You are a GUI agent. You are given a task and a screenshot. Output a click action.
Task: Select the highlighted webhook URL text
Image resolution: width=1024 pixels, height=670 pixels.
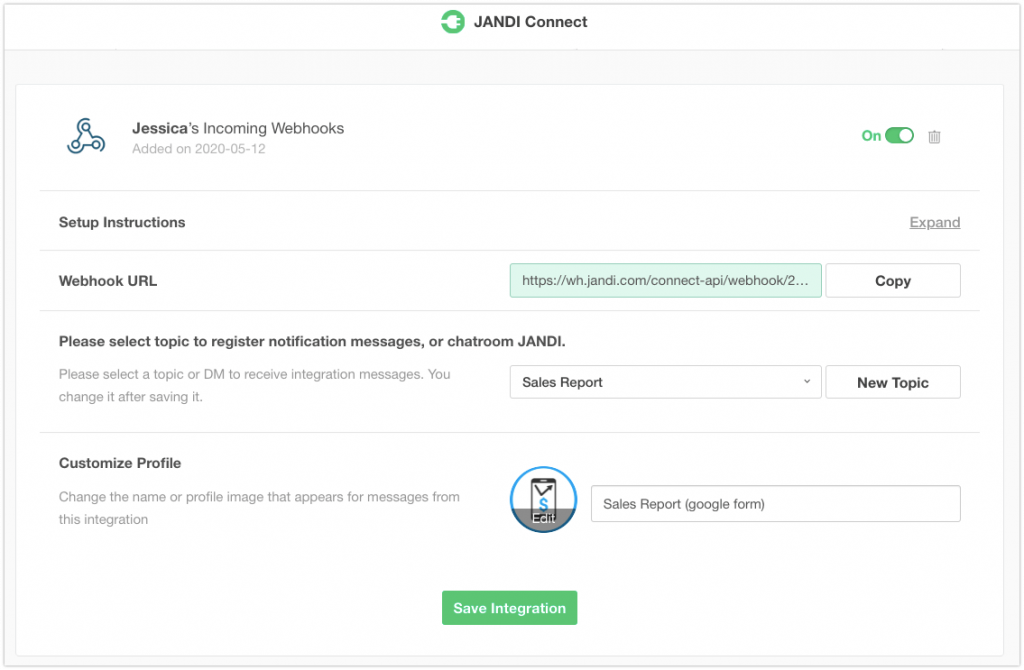tap(665, 281)
